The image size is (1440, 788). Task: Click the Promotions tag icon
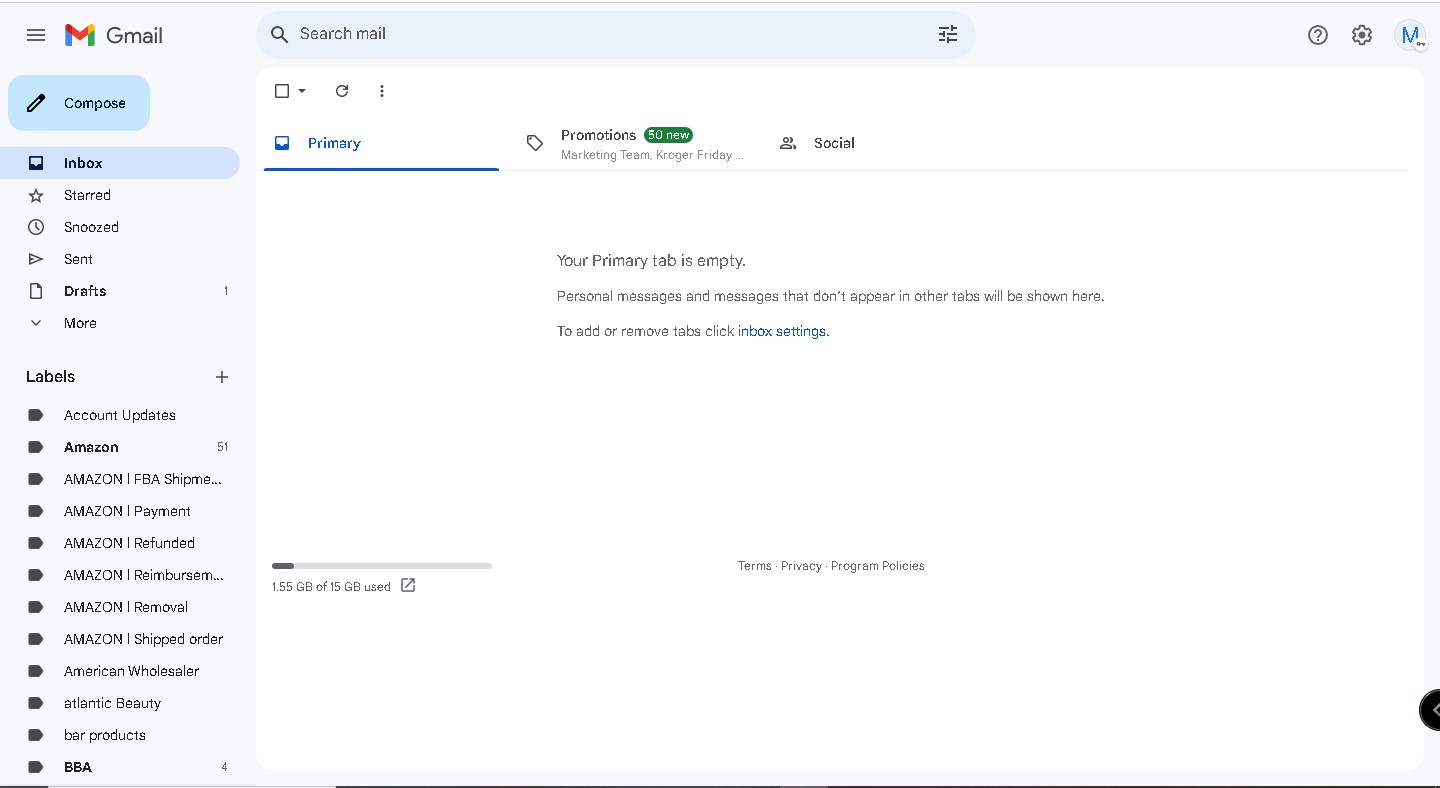535,143
